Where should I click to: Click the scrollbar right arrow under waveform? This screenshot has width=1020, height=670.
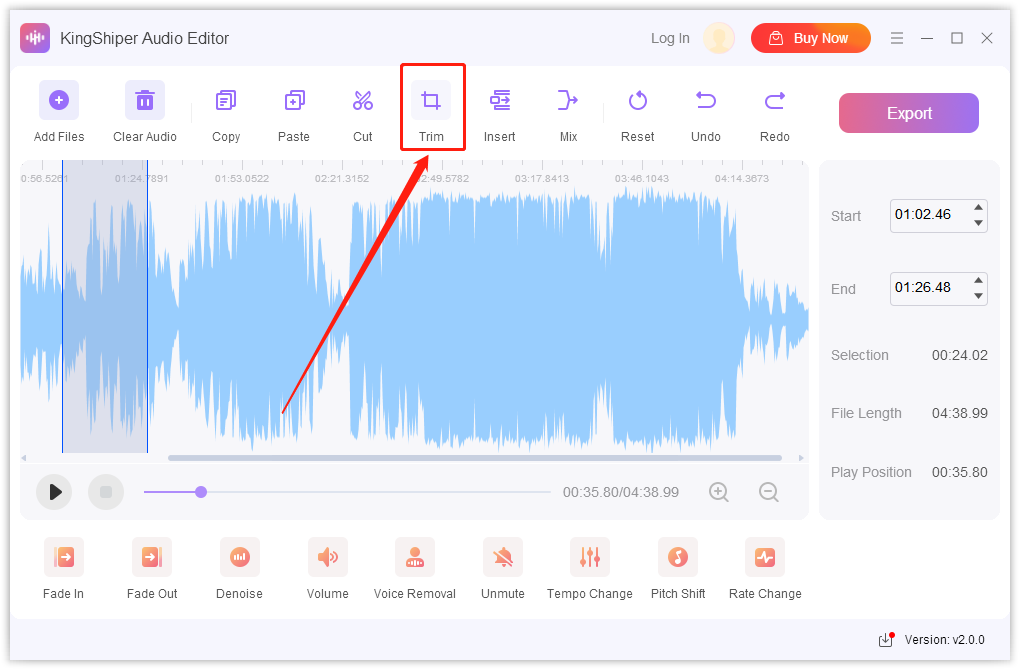801,458
